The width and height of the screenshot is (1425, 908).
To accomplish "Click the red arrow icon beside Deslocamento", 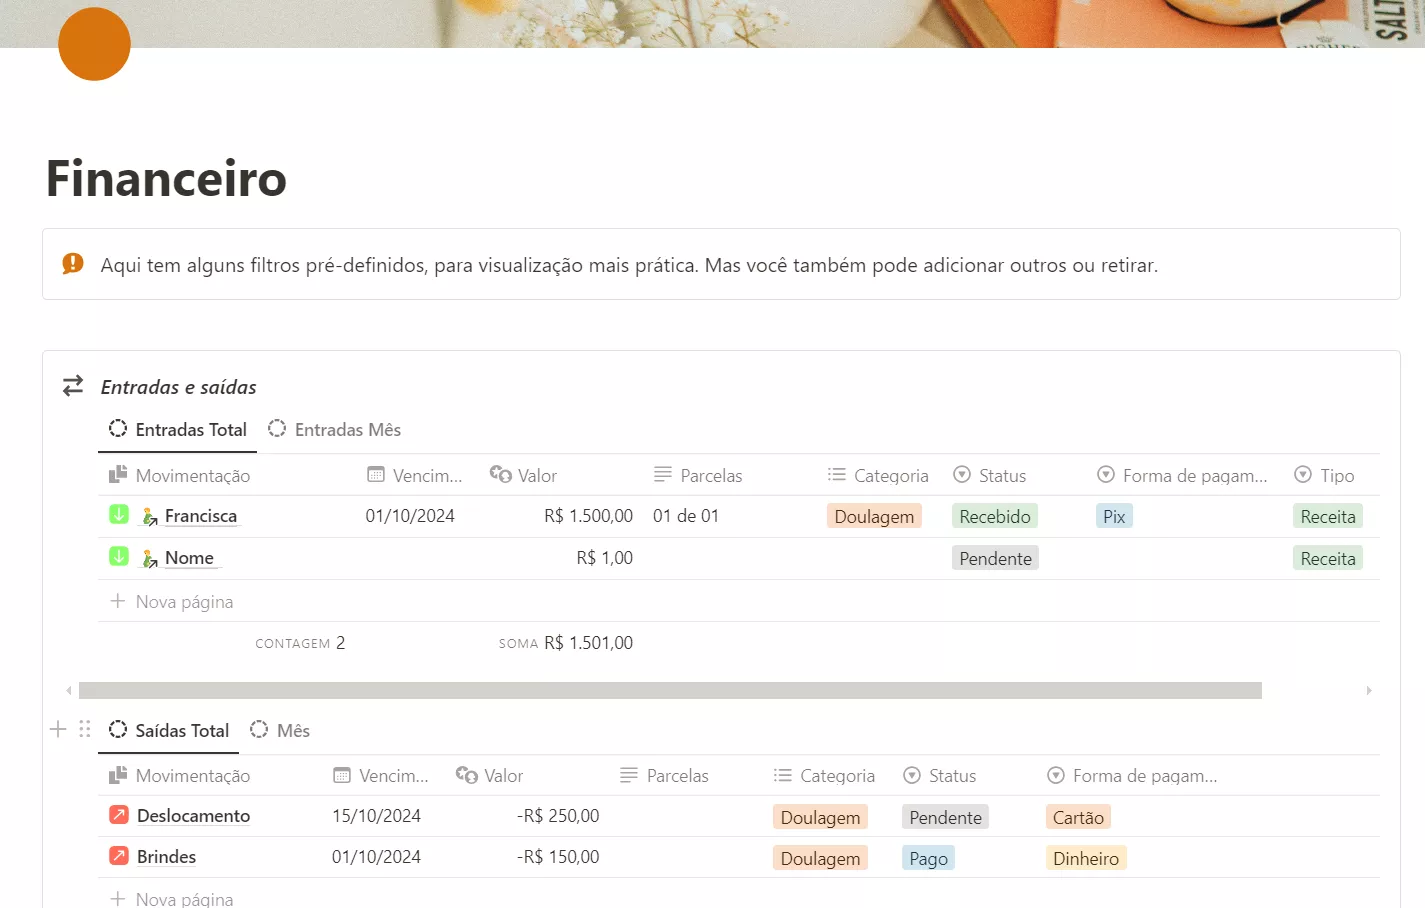I will [119, 815].
